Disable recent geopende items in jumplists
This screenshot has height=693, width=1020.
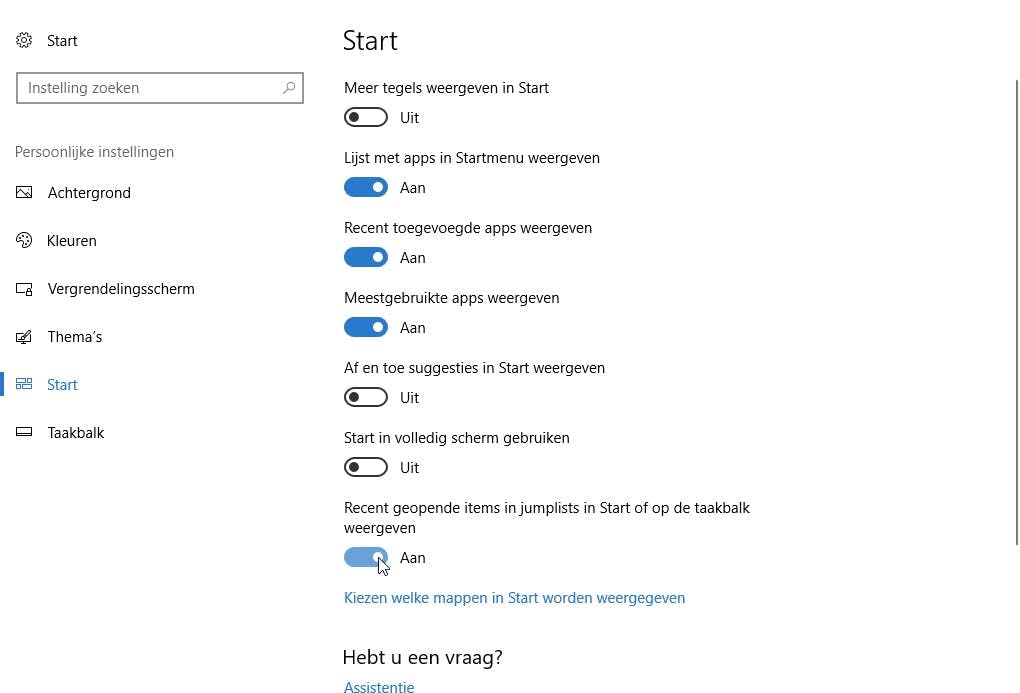coord(366,558)
